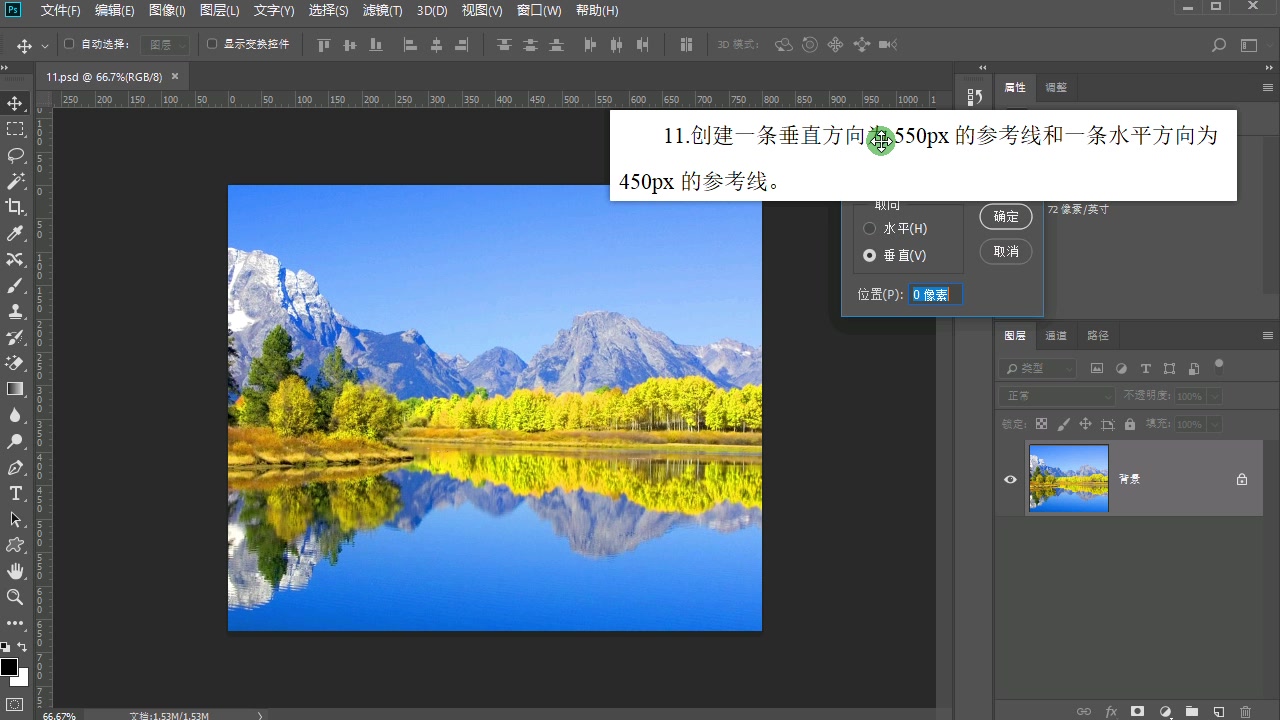Open the 文件(F) menu

[x=61, y=11]
